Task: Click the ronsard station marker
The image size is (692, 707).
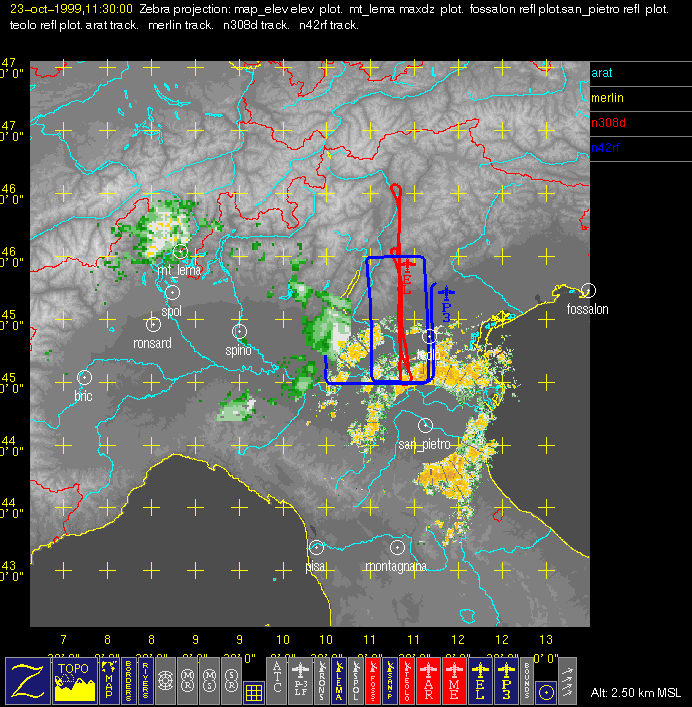Action: click(x=153, y=324)
